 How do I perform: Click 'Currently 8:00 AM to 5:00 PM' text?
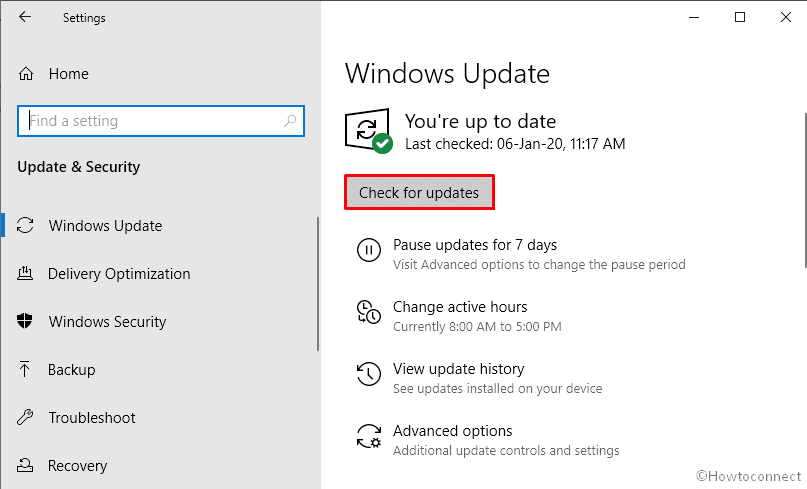(x=477, y=327)
